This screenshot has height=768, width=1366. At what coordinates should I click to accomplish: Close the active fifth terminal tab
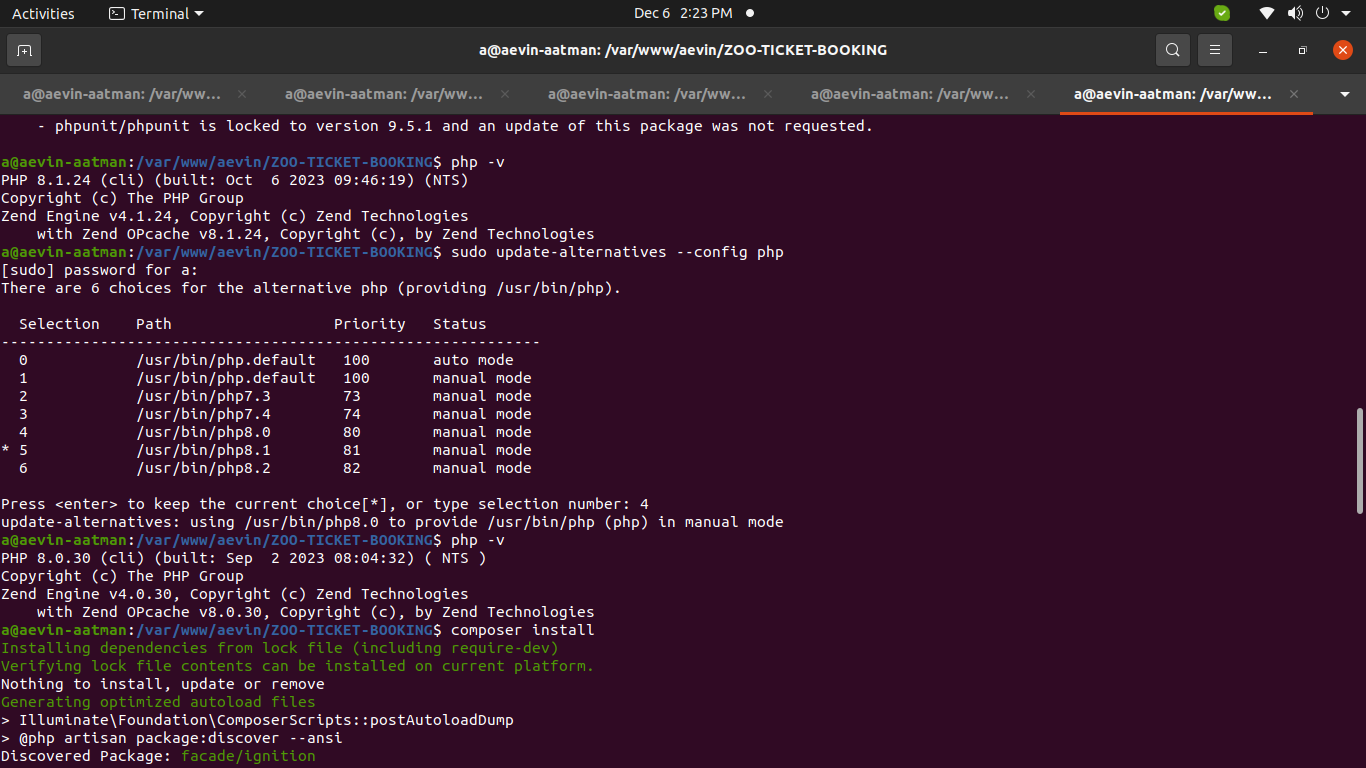click(x=1294, y=94)
